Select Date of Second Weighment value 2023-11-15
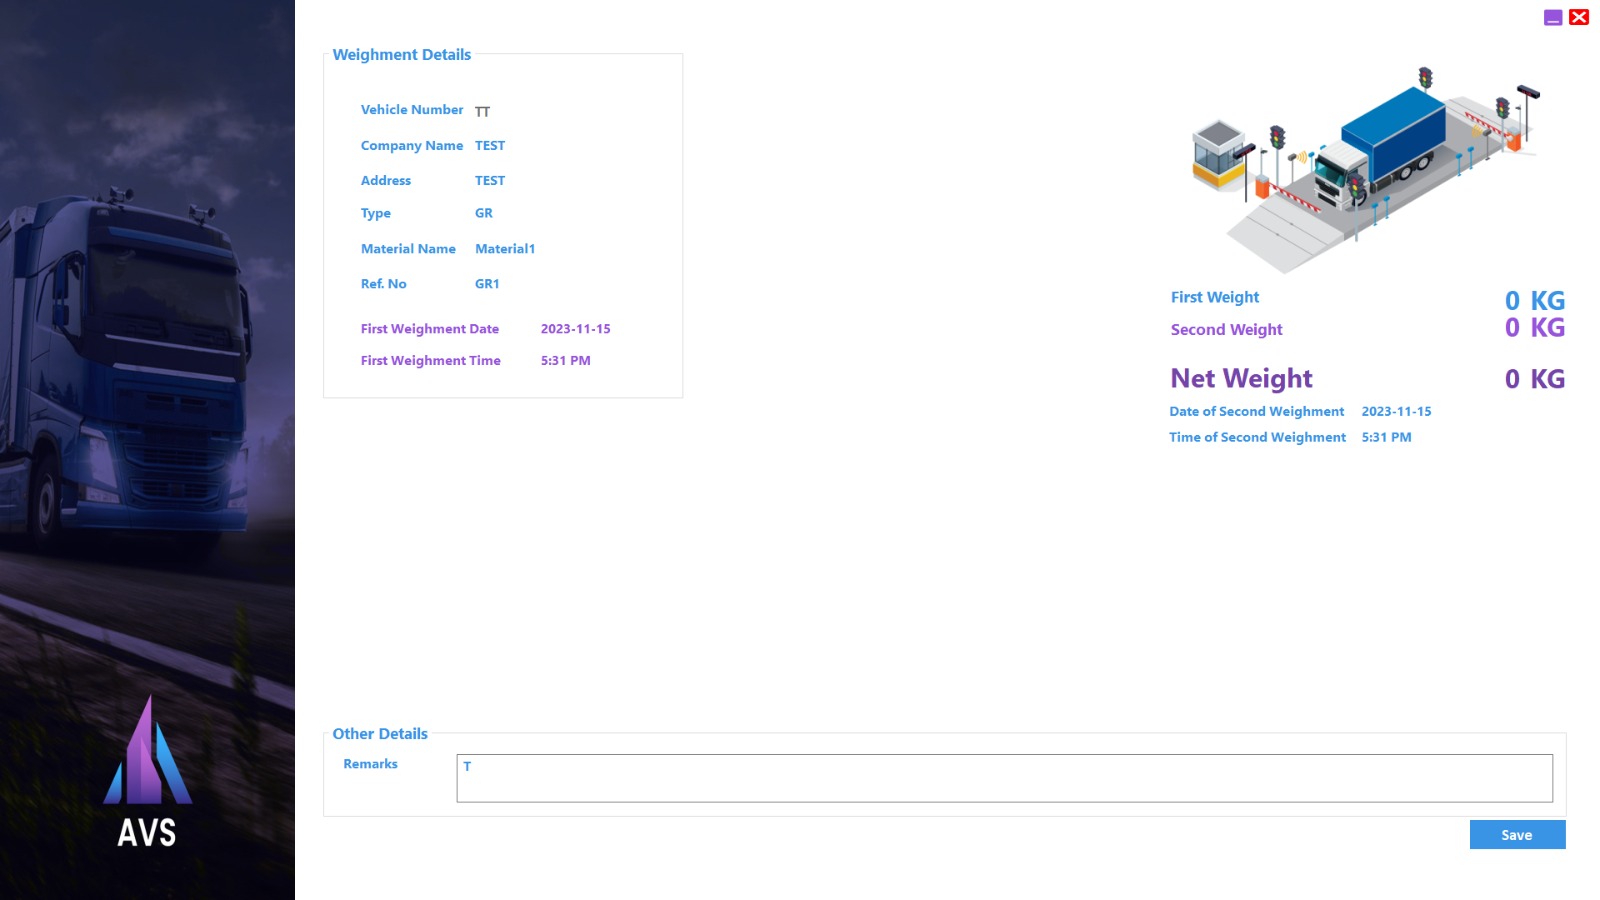The height and width of the screenshot is (900, 1600). coord(1397,412)
